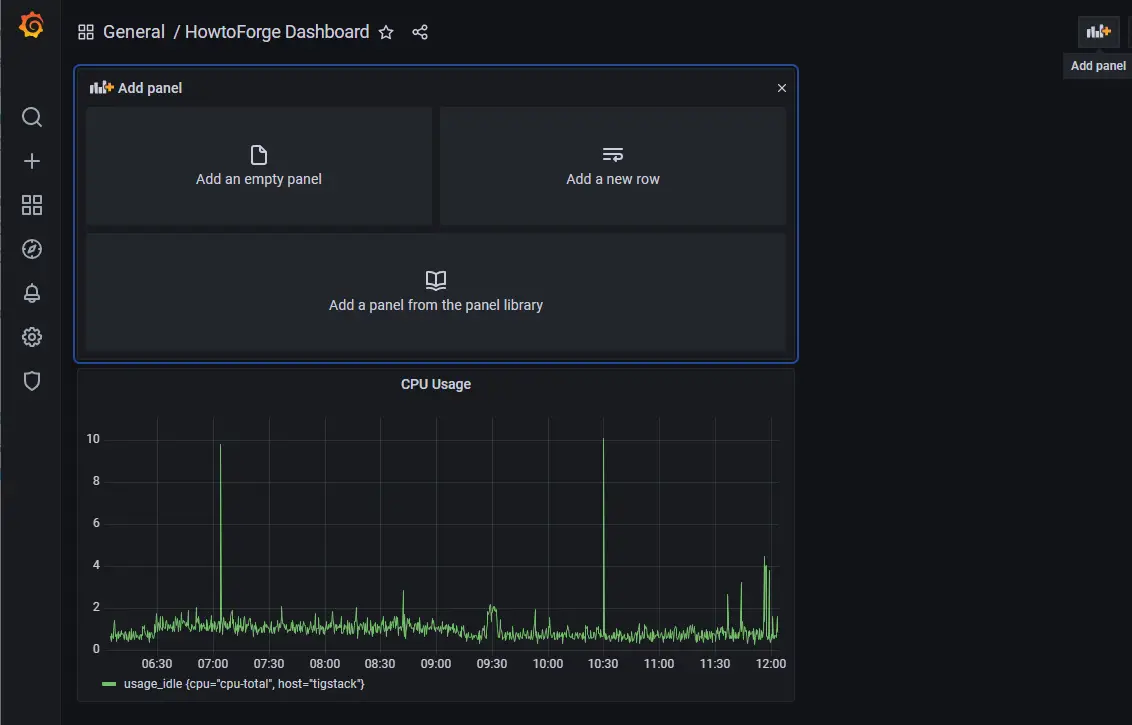Screen dimensions: 1132x725
Task: Open the Share dashboard icon
Action: (420, 32)
